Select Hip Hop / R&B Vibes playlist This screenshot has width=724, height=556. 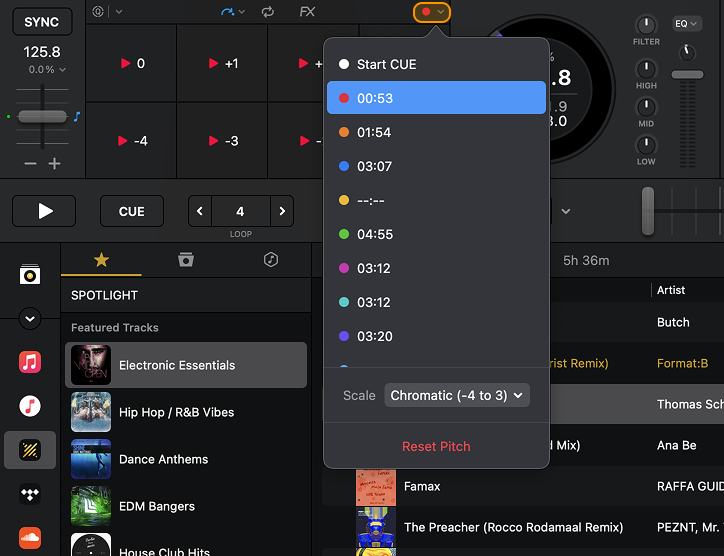pyautogui.click(x=186, y=412)
